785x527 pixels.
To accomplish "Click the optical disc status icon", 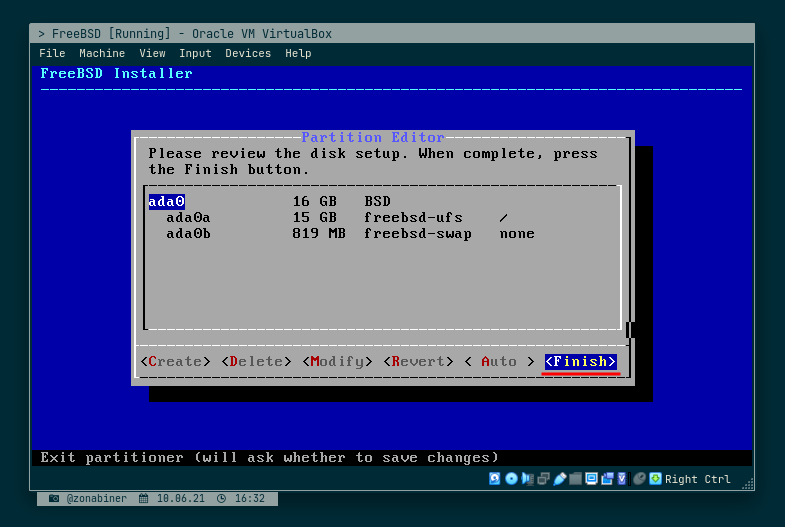I will click(511, 479).
